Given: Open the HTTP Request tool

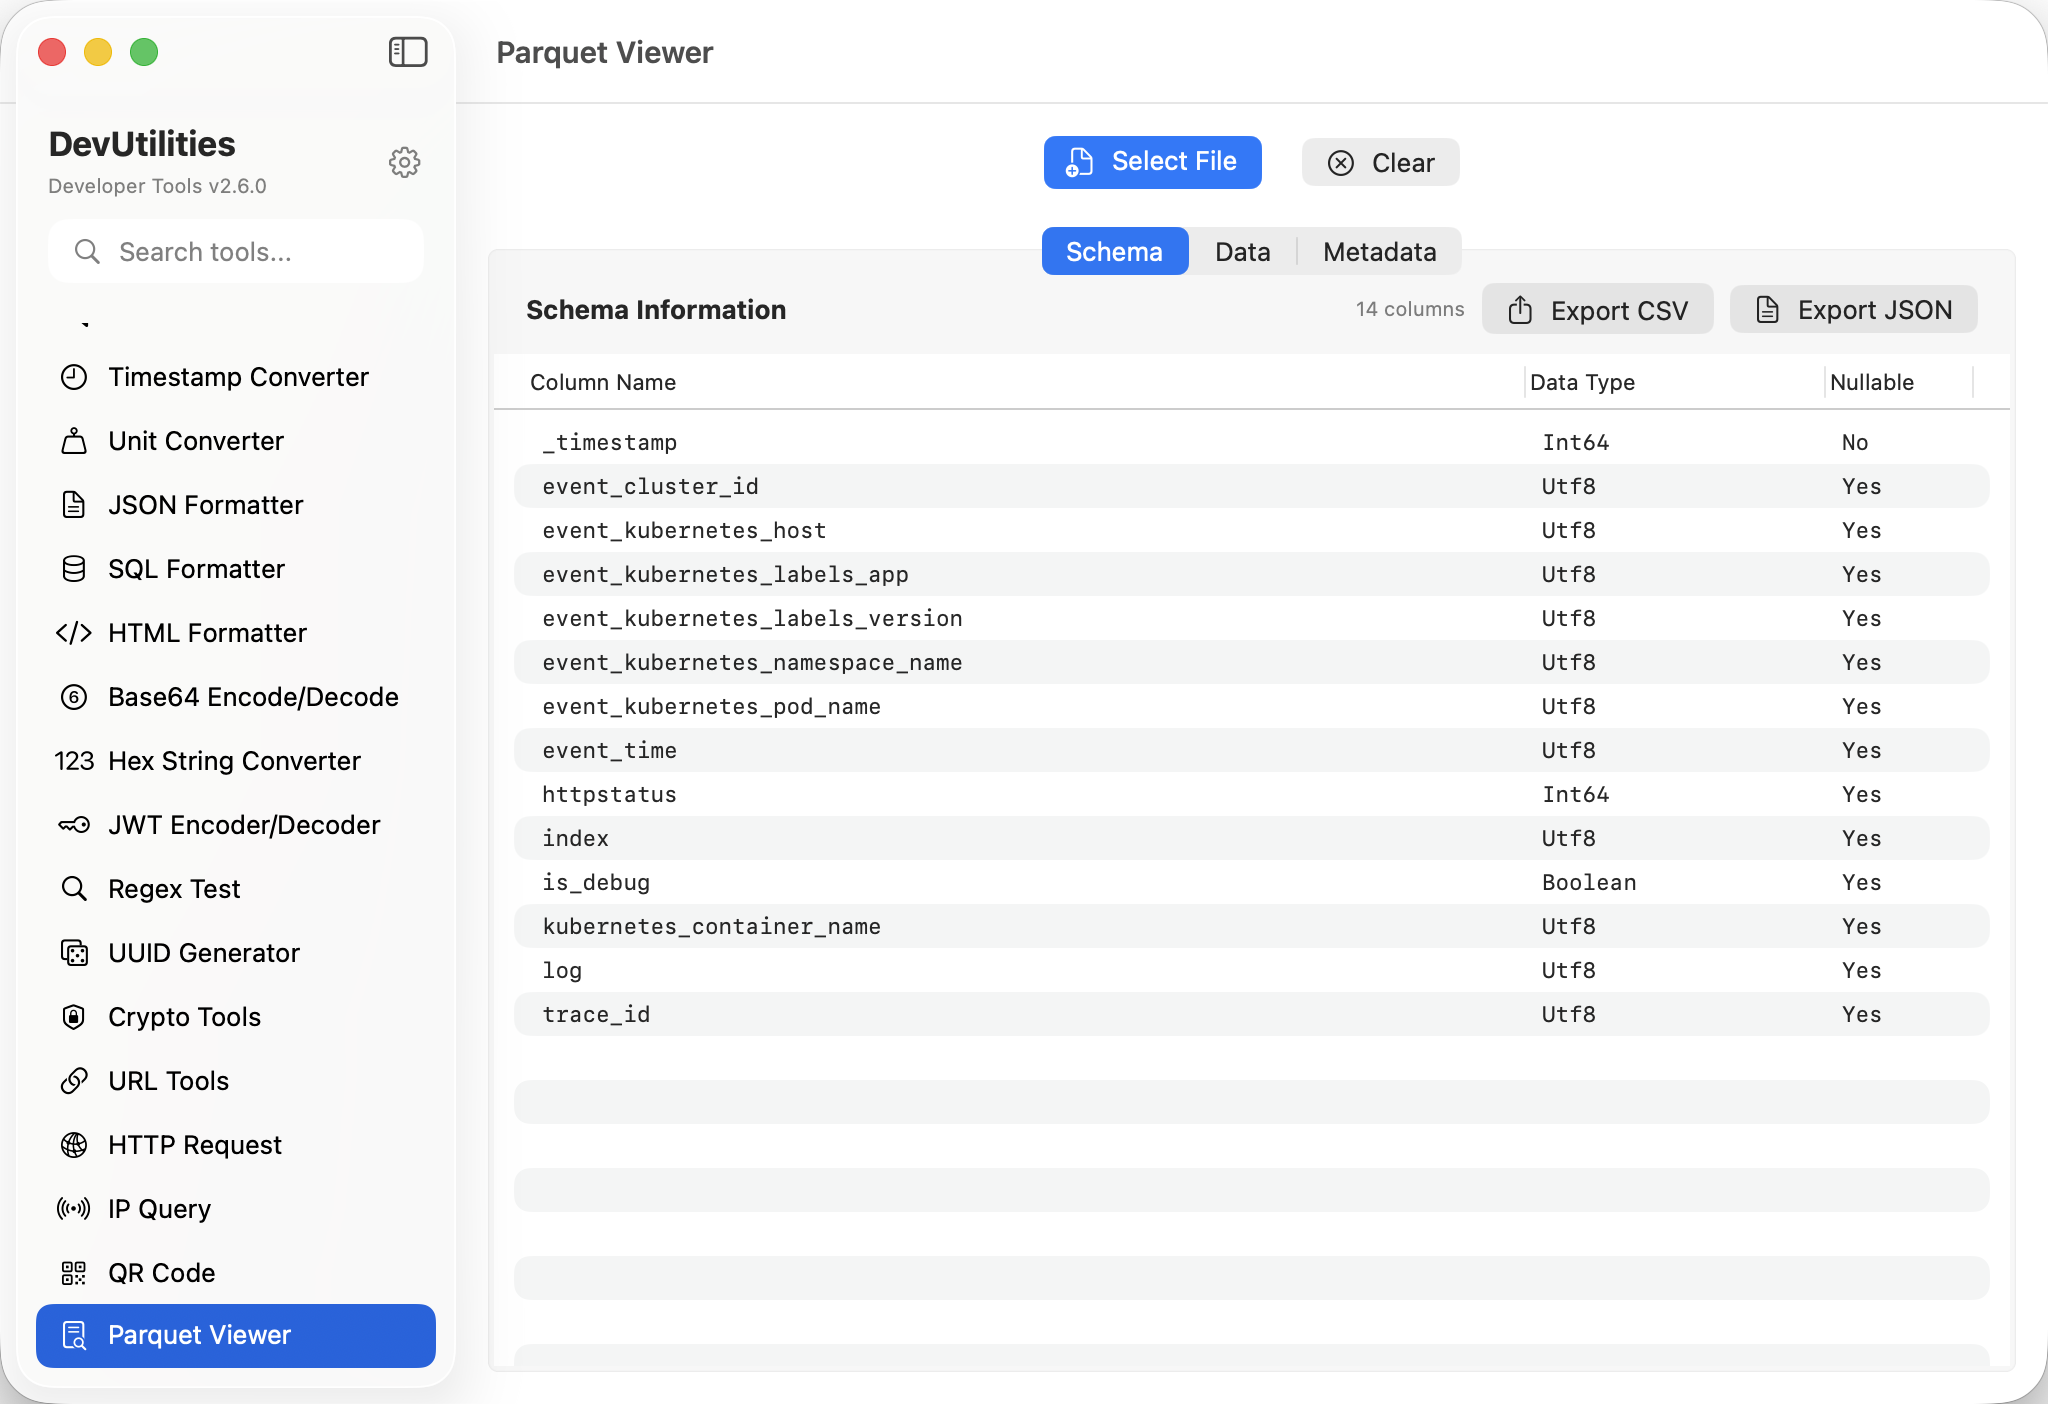Looking at the screenshot, I should [x=194, y=1145].
